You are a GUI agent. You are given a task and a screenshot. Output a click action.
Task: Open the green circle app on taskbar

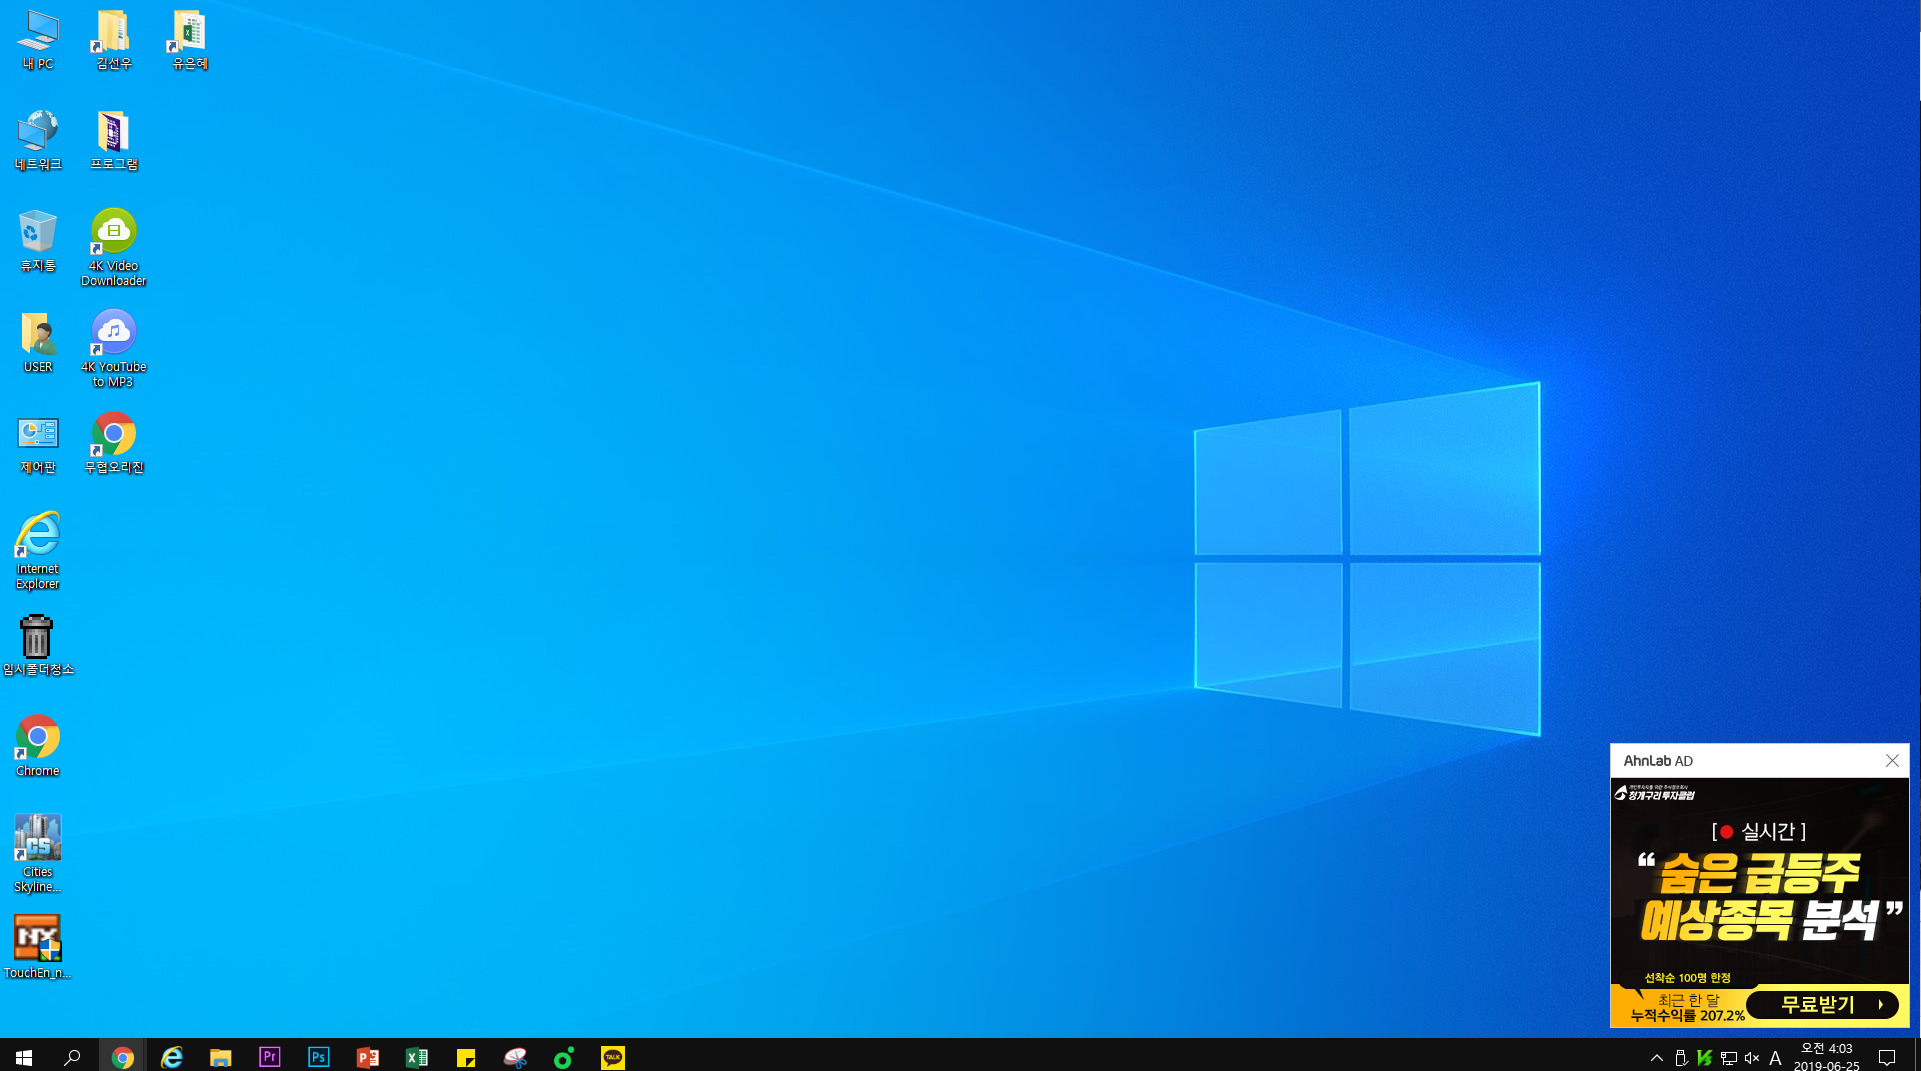pos(563,1056)
